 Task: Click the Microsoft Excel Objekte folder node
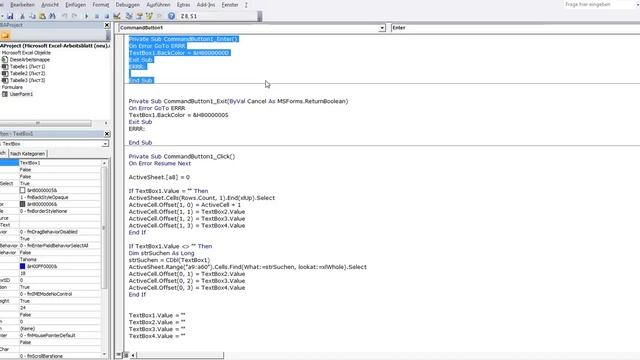26,53
